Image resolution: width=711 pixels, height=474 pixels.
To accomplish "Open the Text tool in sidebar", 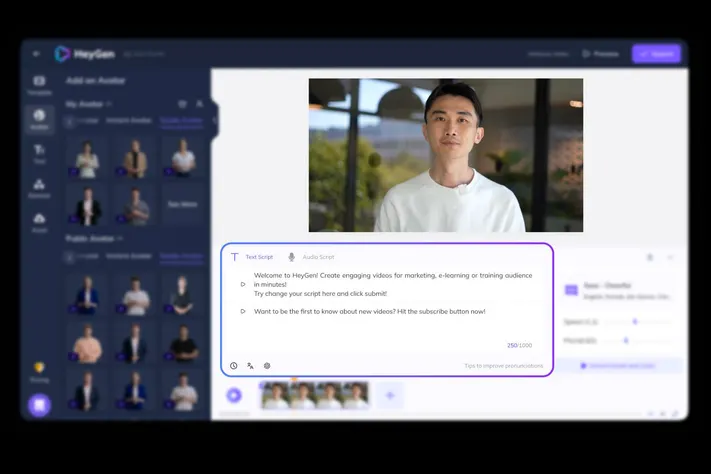I will tap(39, 153).
